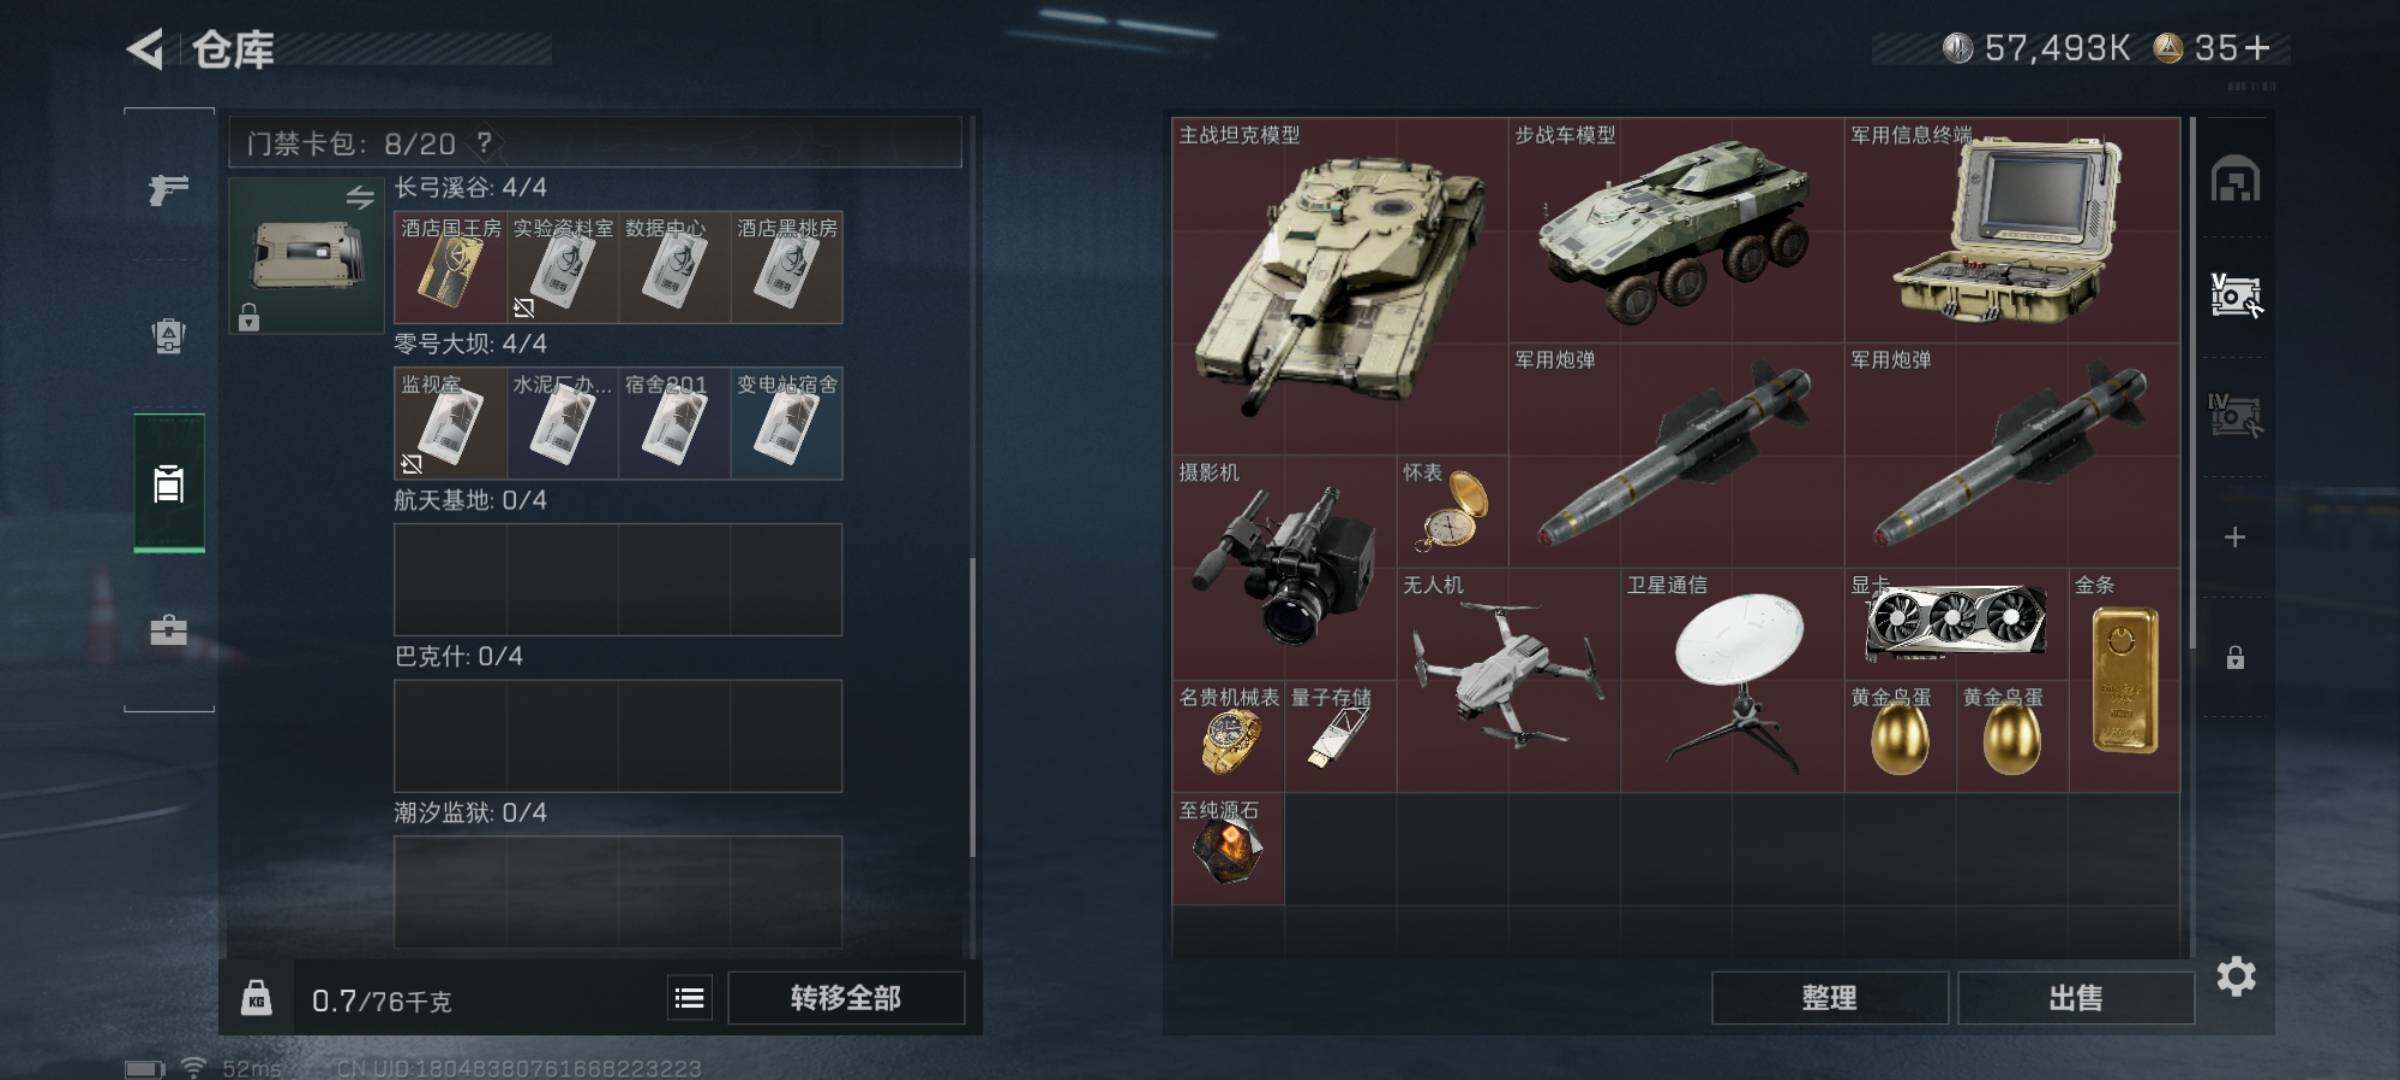Click the swap arrows on the card pack

[x=360, y=197]
